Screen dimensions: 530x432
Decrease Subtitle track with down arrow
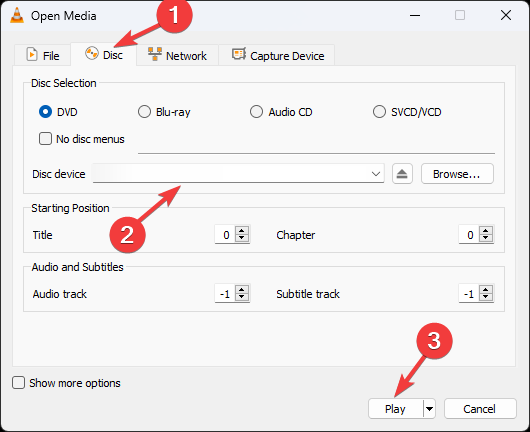(486, 297)
